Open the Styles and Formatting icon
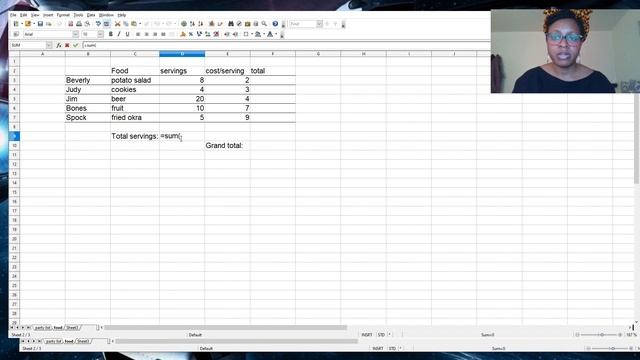Screen dimensions: 640x360 pos(16,34)
